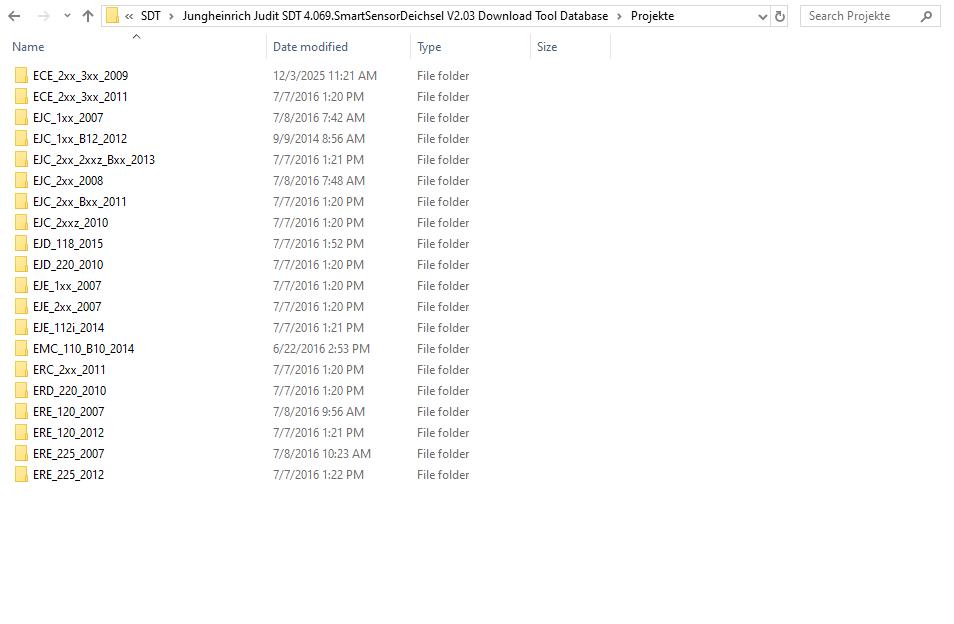Click the ERE_225_2012 folder name
Screen dimensions: 954x624
[68, 475]
